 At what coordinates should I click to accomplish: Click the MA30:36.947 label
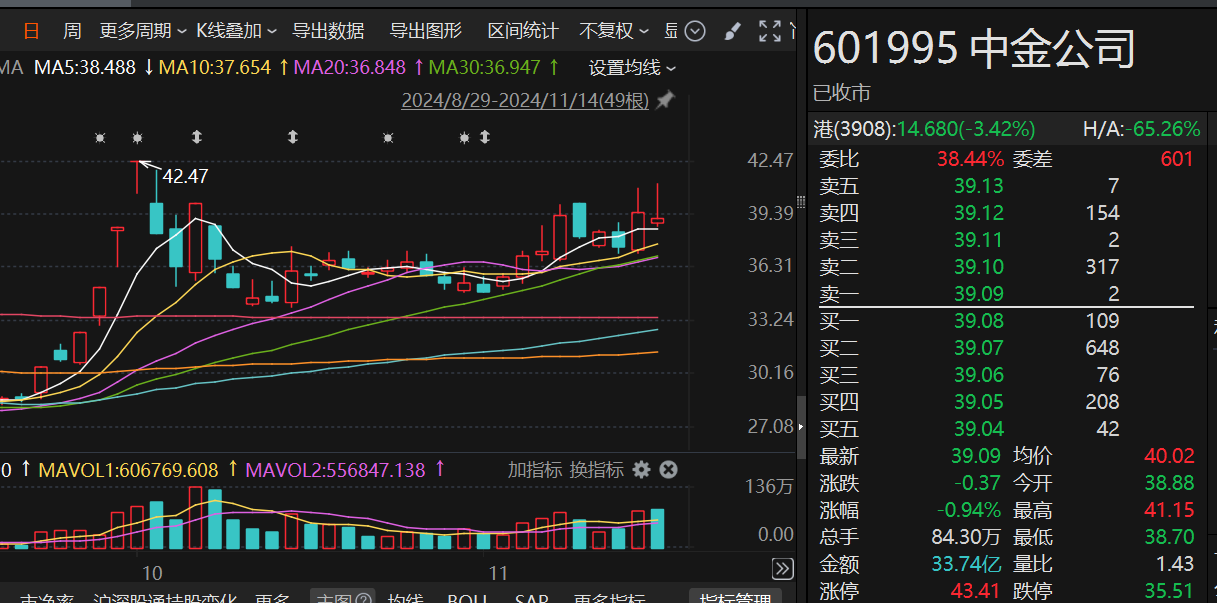pyautogui.click(x=485, y=69)
